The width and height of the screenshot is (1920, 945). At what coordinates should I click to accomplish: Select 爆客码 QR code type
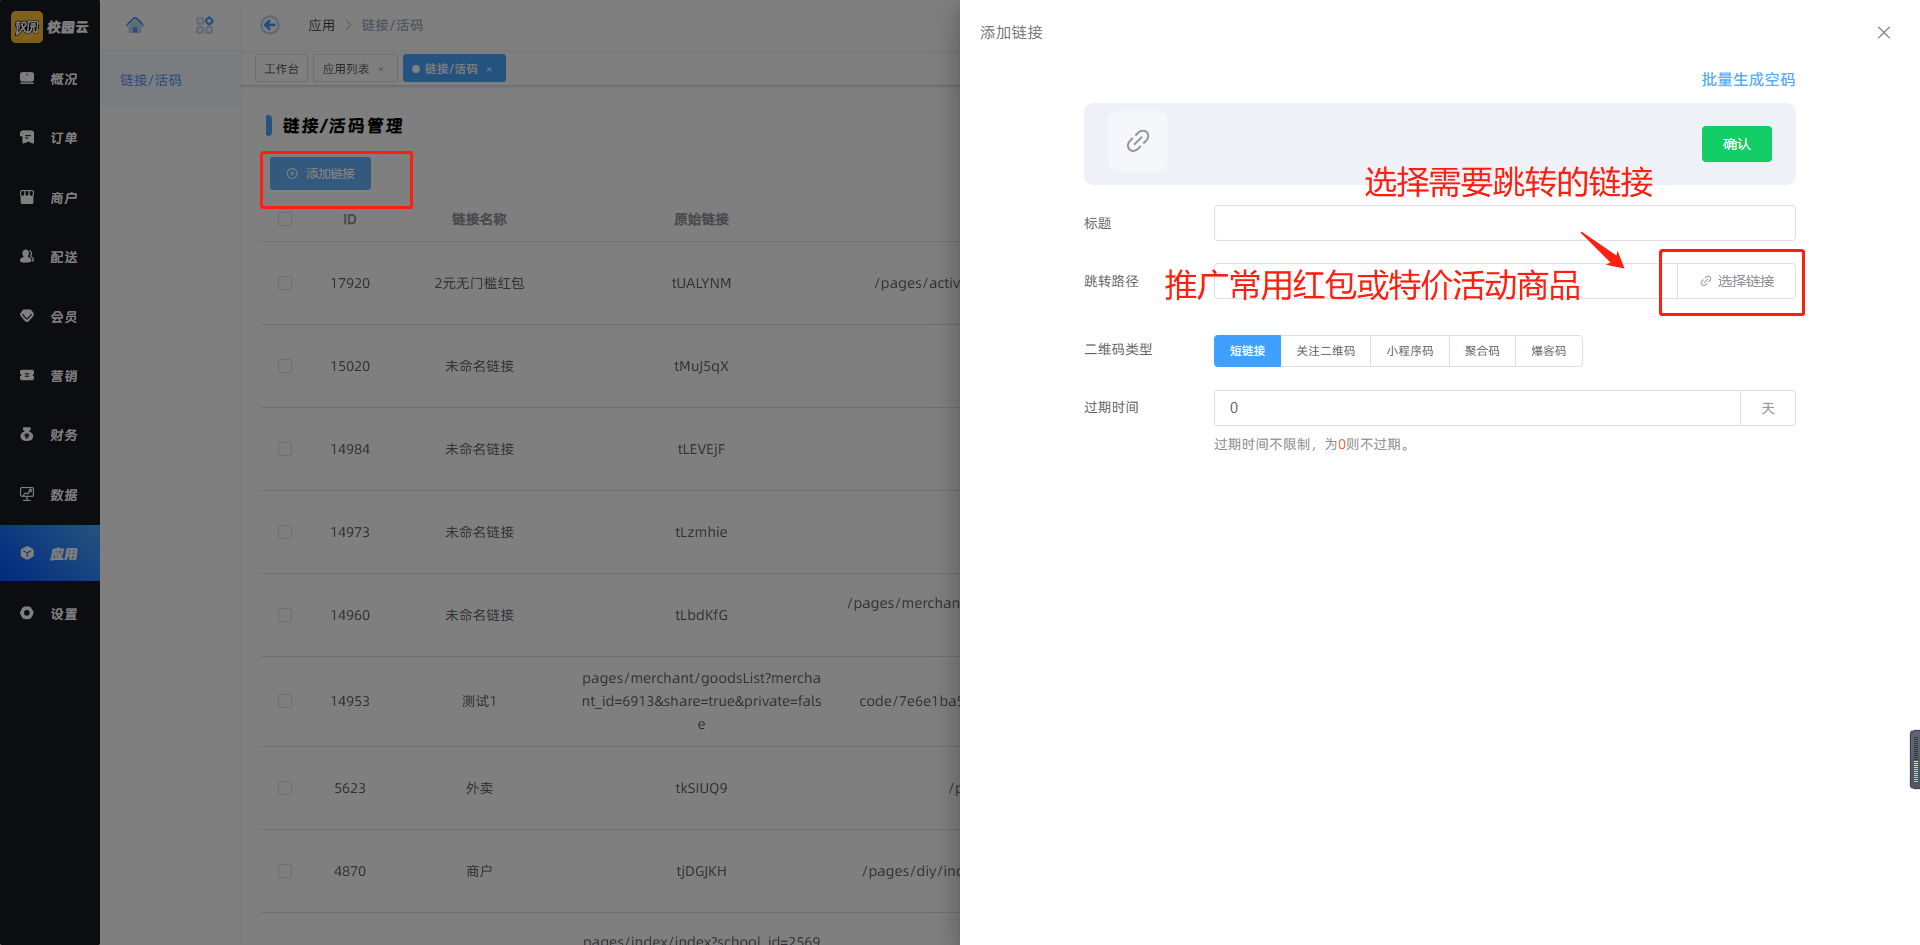click(x=1549, y=351)
